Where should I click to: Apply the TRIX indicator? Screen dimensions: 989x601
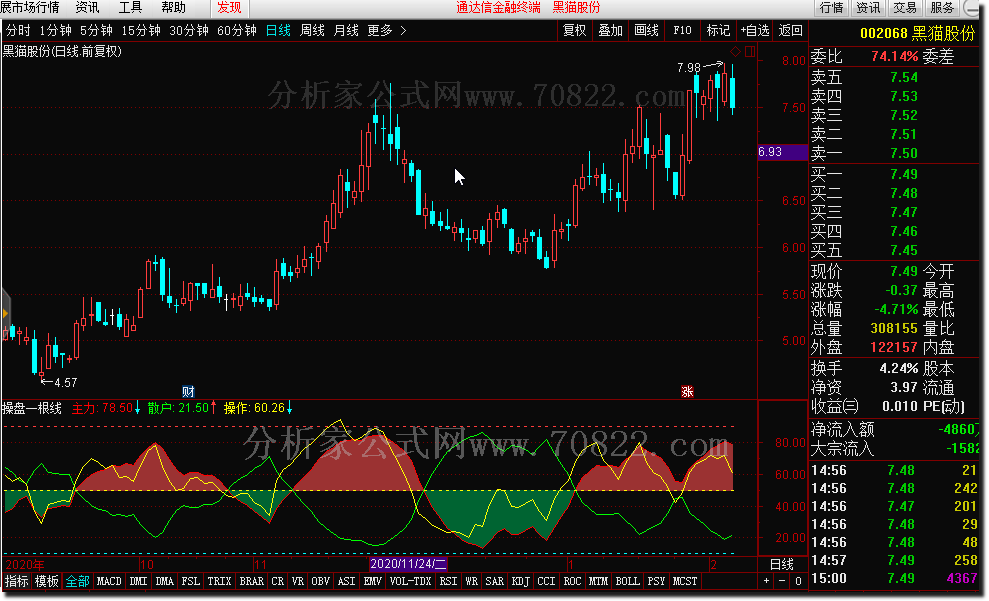(219, 581)
